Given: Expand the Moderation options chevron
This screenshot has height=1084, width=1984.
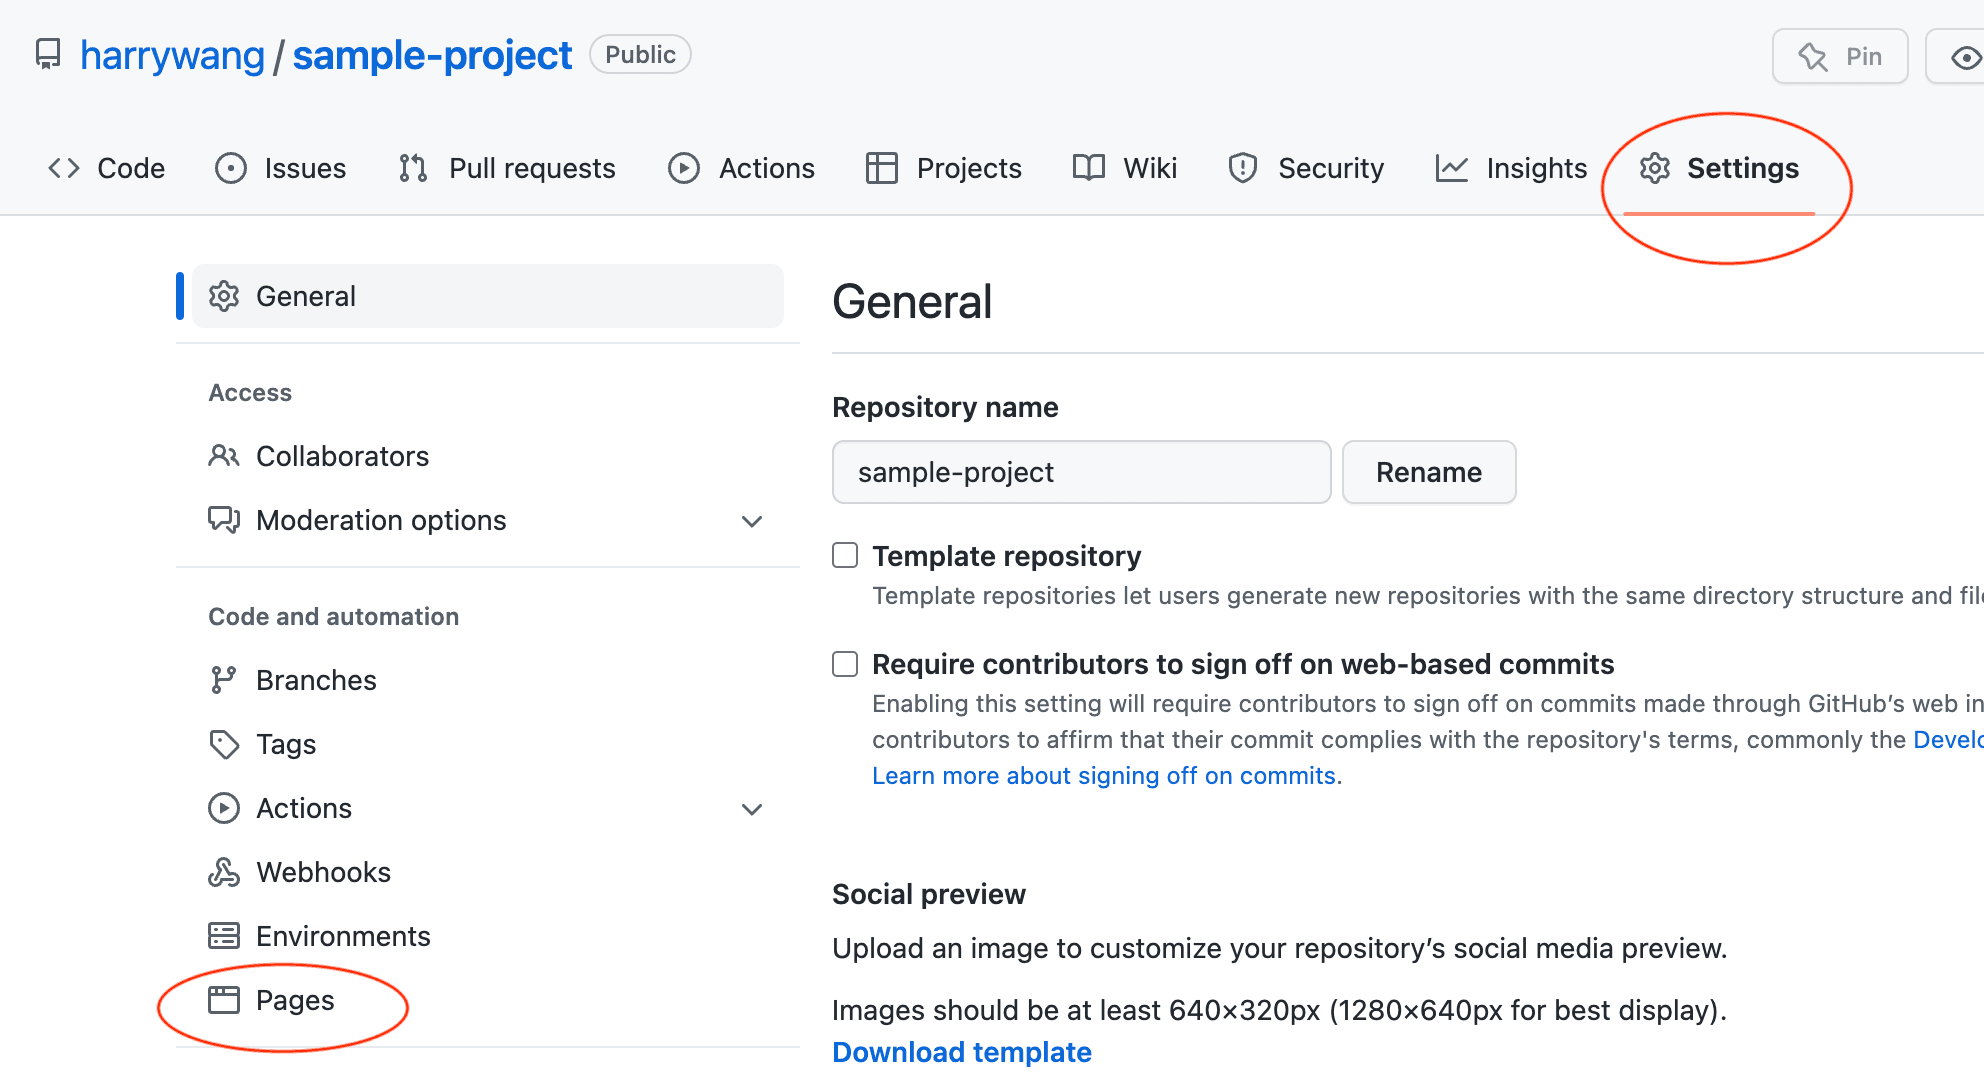Looking at the screenshot, I should [752, 521].
